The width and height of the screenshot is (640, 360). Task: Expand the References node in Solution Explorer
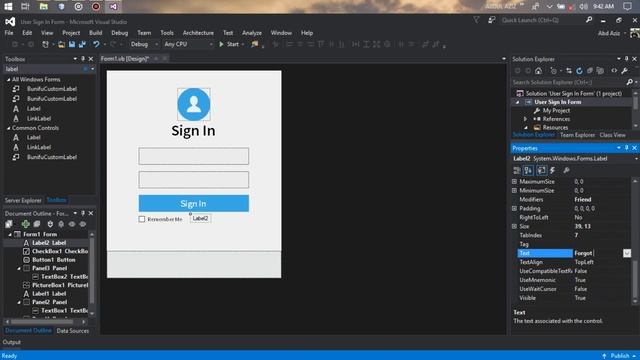(x=526, y=119)
